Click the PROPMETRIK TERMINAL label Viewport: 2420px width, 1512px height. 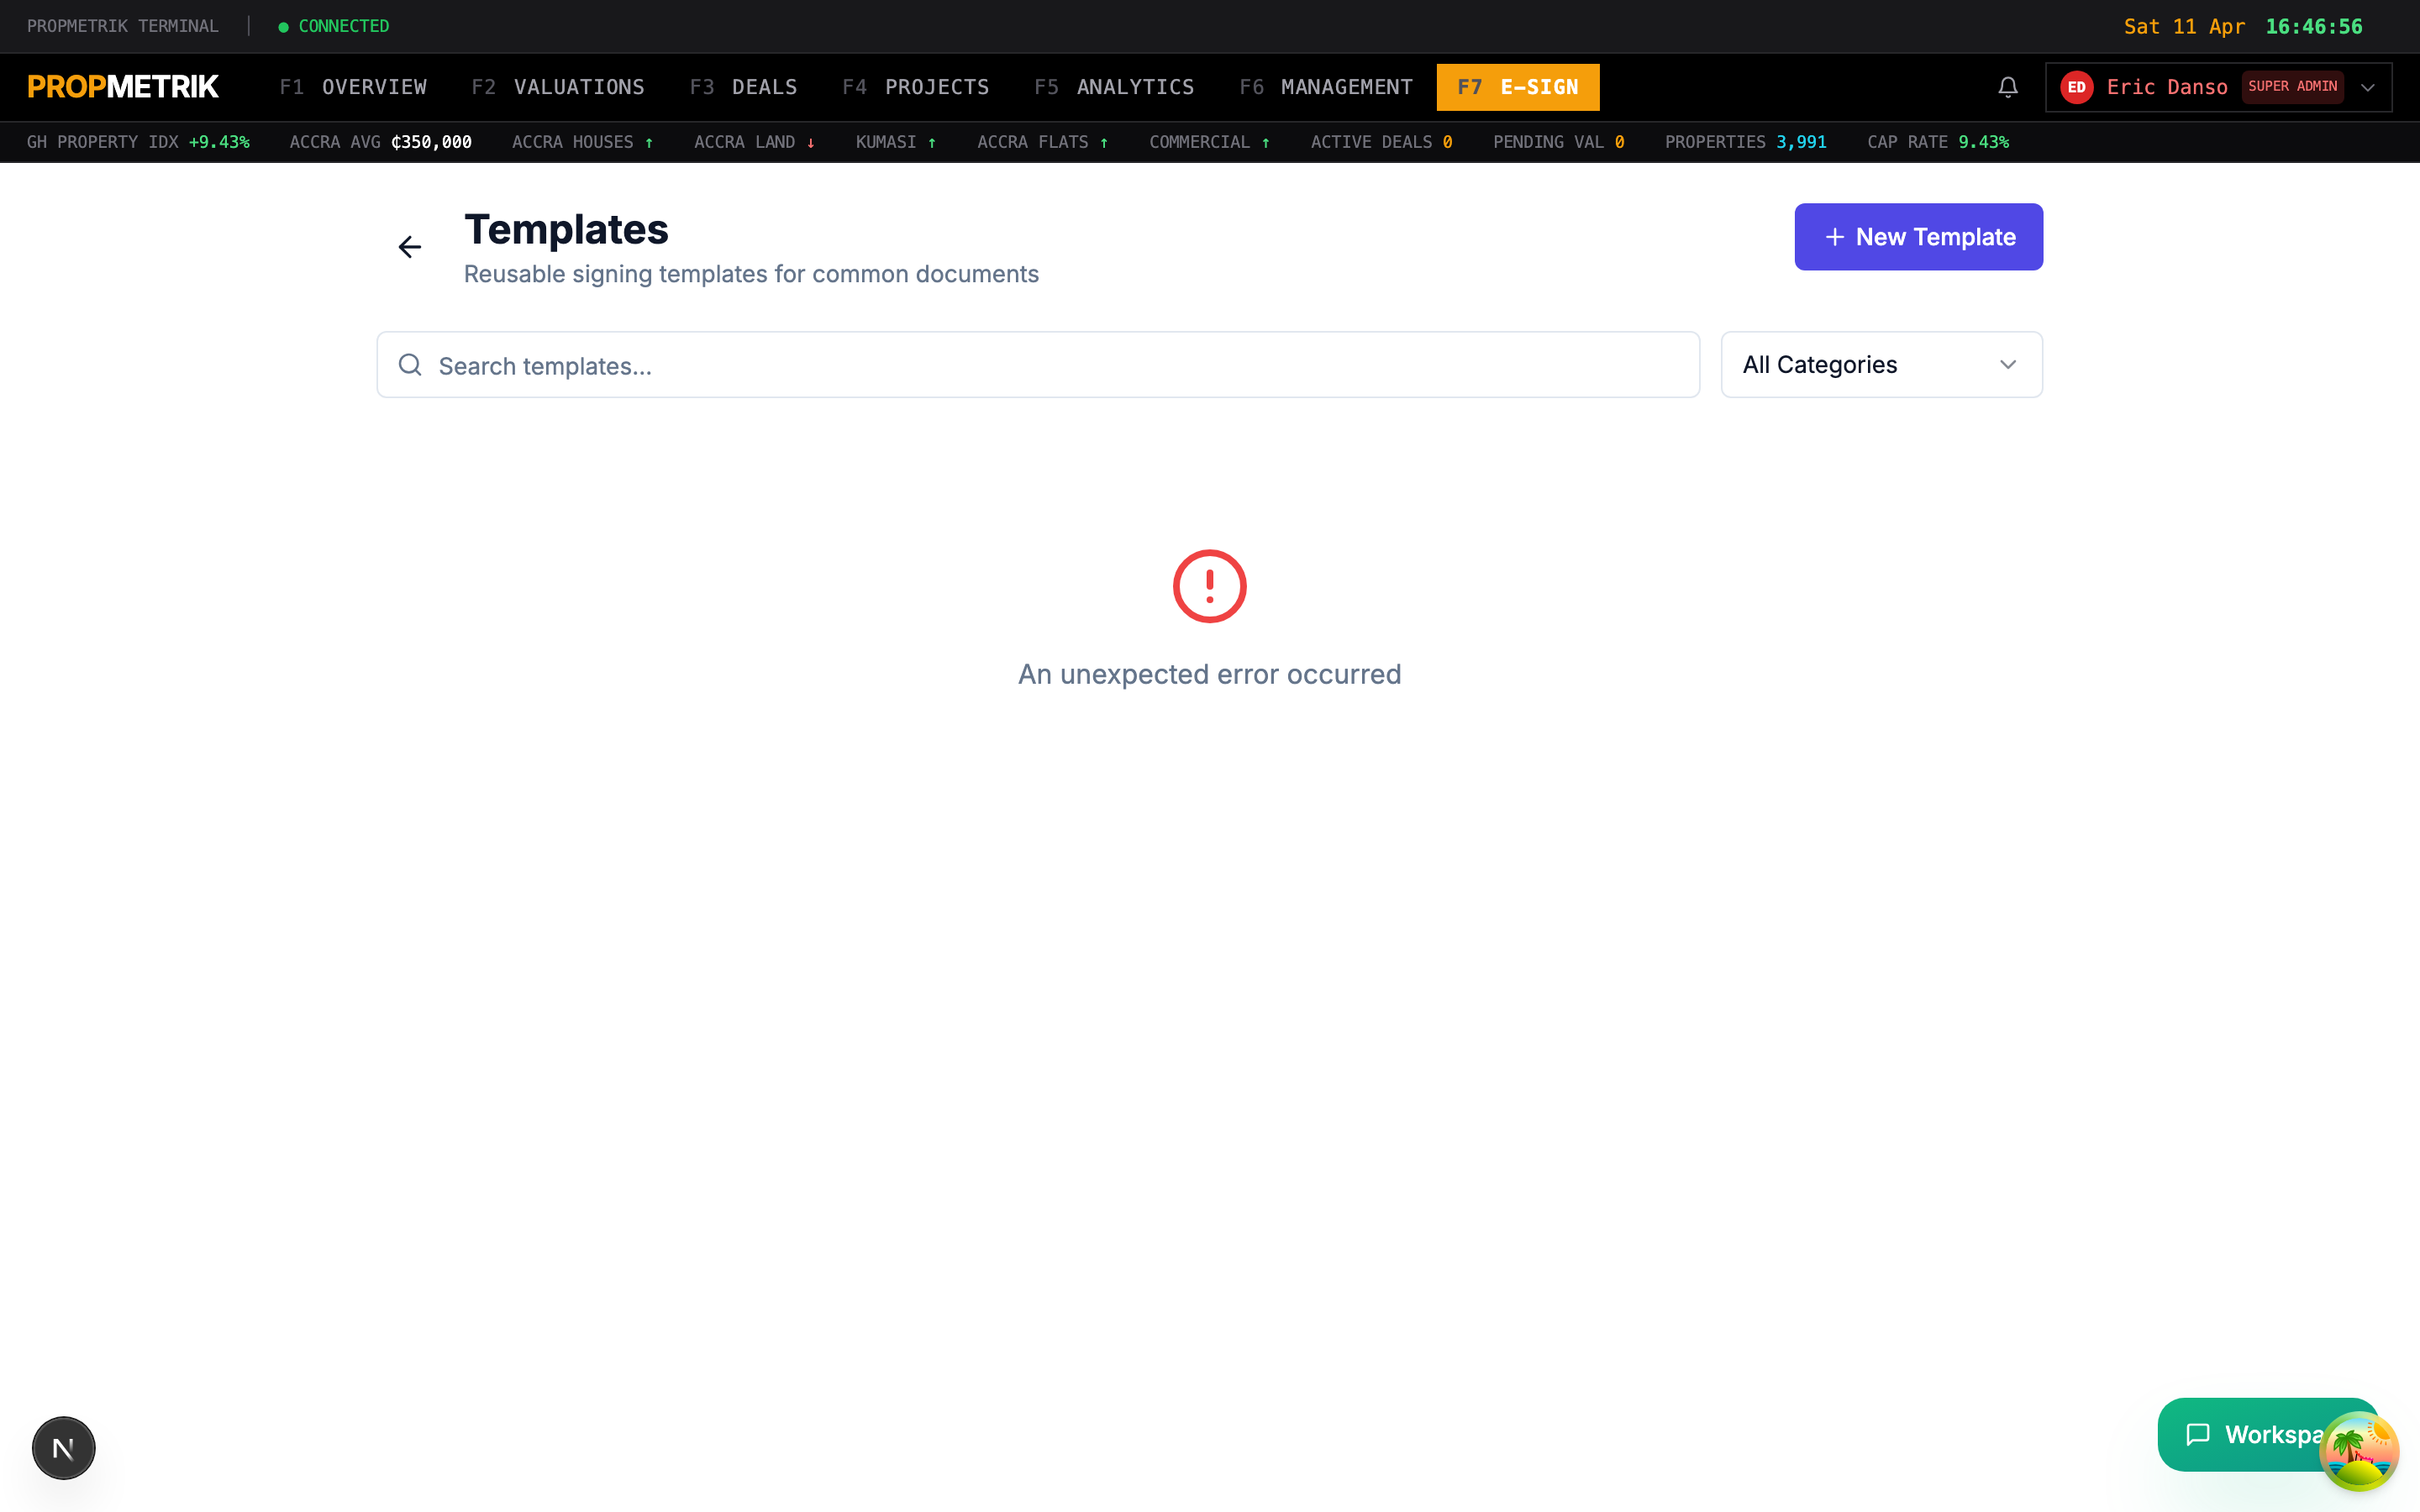(122, 26)
